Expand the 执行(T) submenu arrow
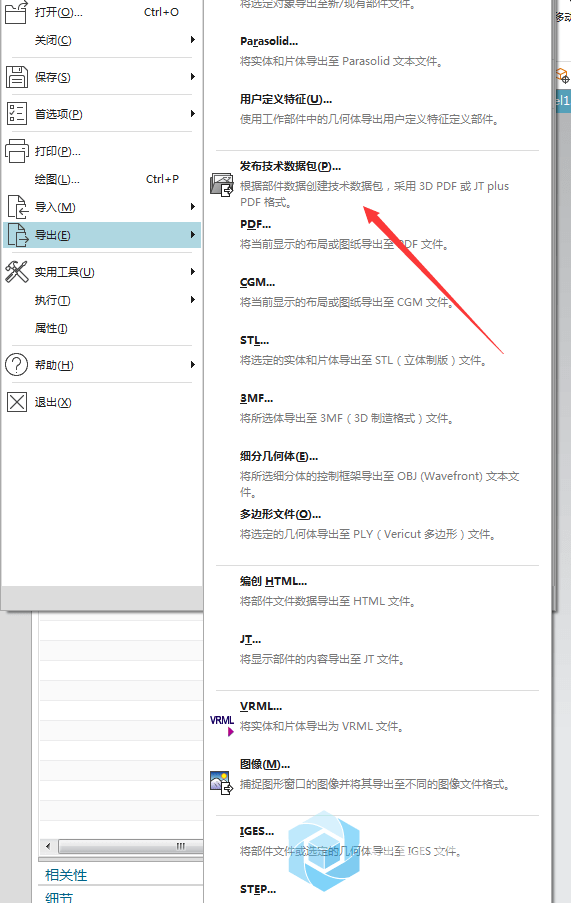571x903 pixels. (193, 299)
